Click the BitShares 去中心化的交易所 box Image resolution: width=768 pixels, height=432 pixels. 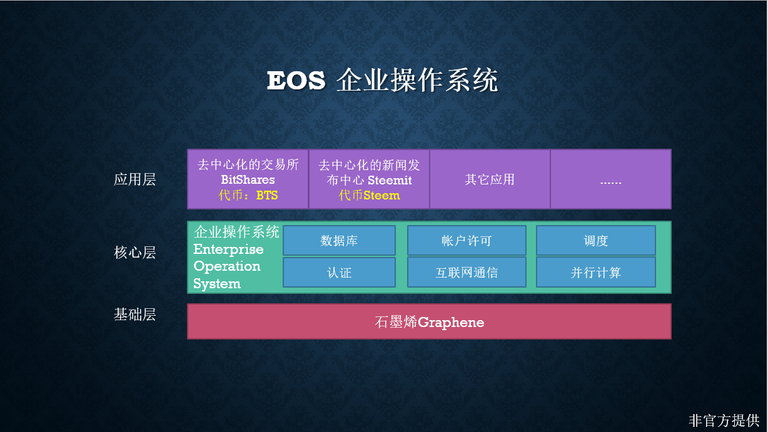point(248,179)
